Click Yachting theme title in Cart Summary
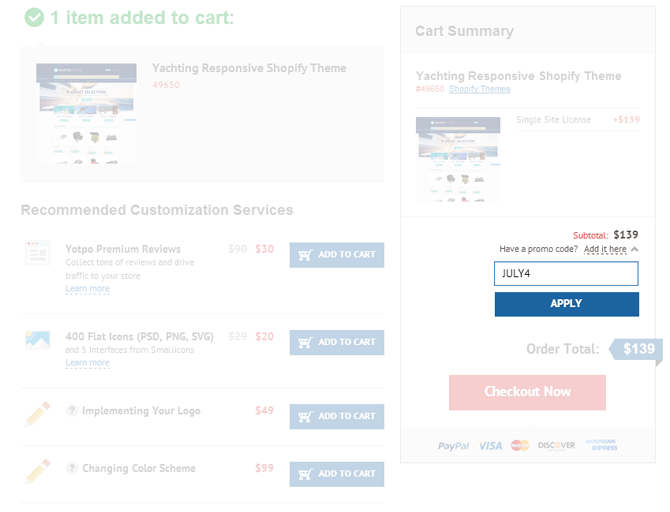Screen dimensions: 670x512 (518, 76)
